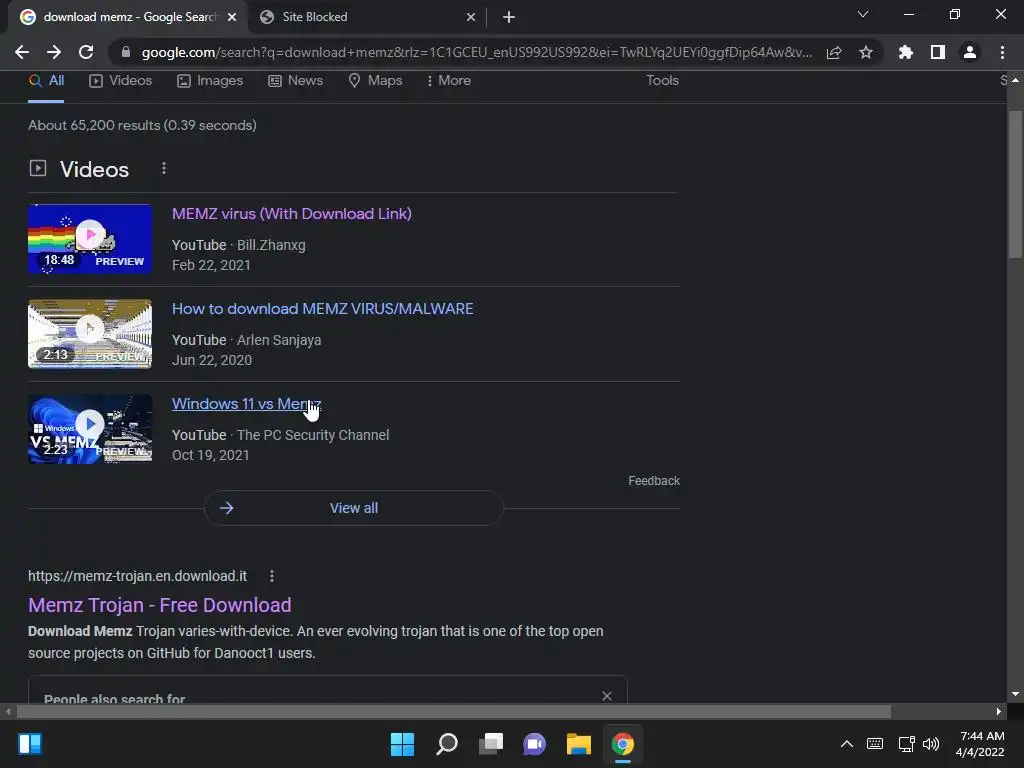The width and height of the screenshot is (1024, 768).
Task: Click the touch keyboard tray icon
Action: click(x=875, y=744)
